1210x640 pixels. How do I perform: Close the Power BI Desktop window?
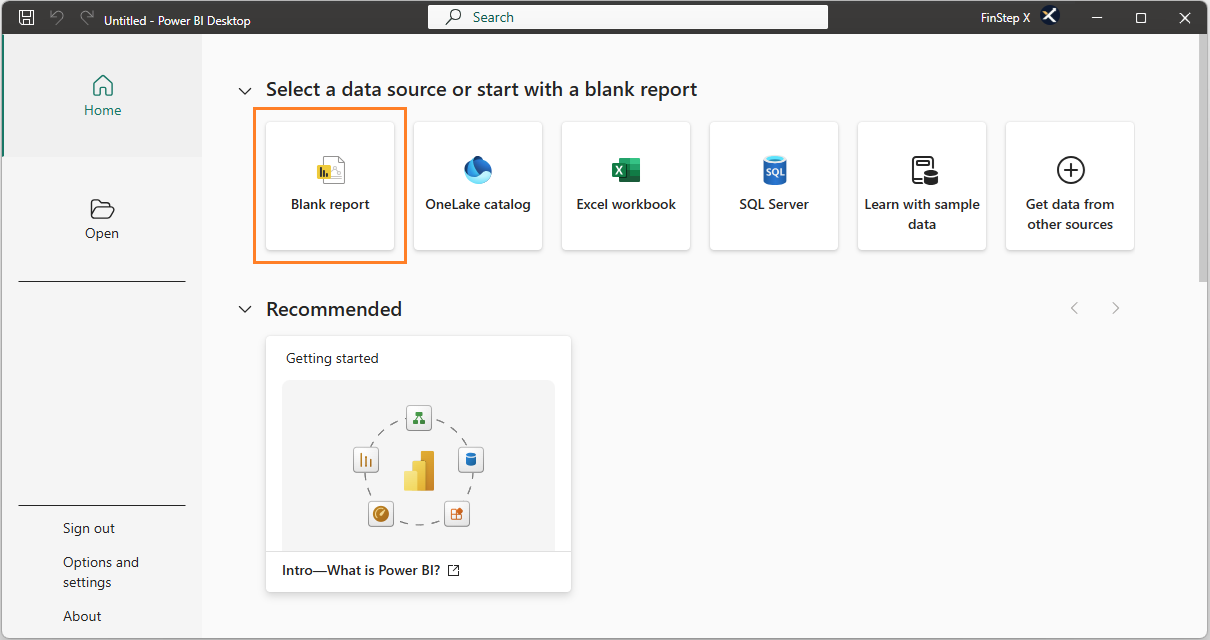1185,18
